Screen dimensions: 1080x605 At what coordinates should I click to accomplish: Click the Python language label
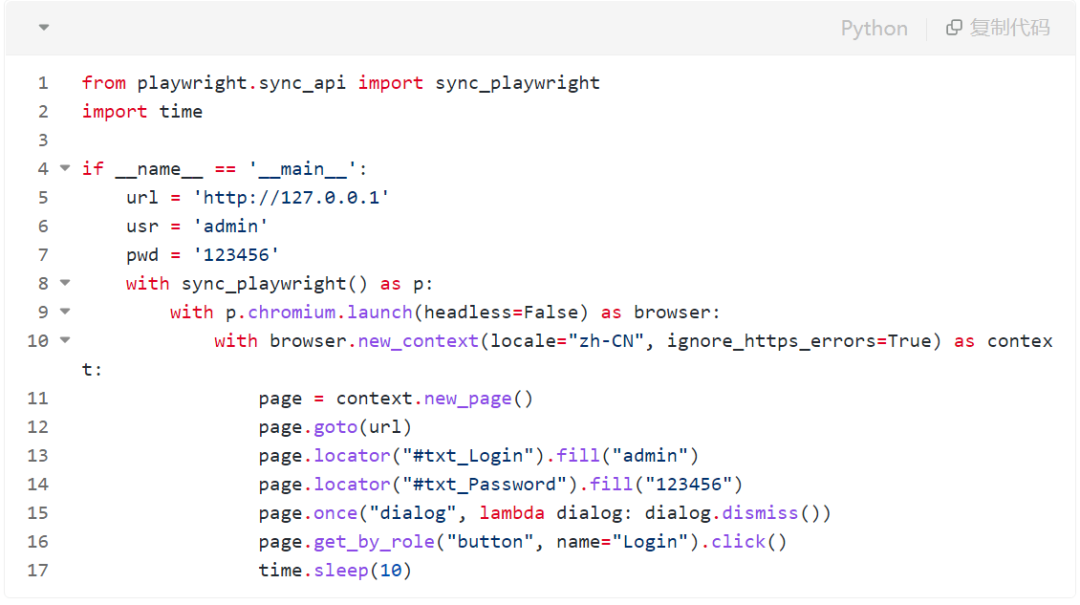click(873, 28)
